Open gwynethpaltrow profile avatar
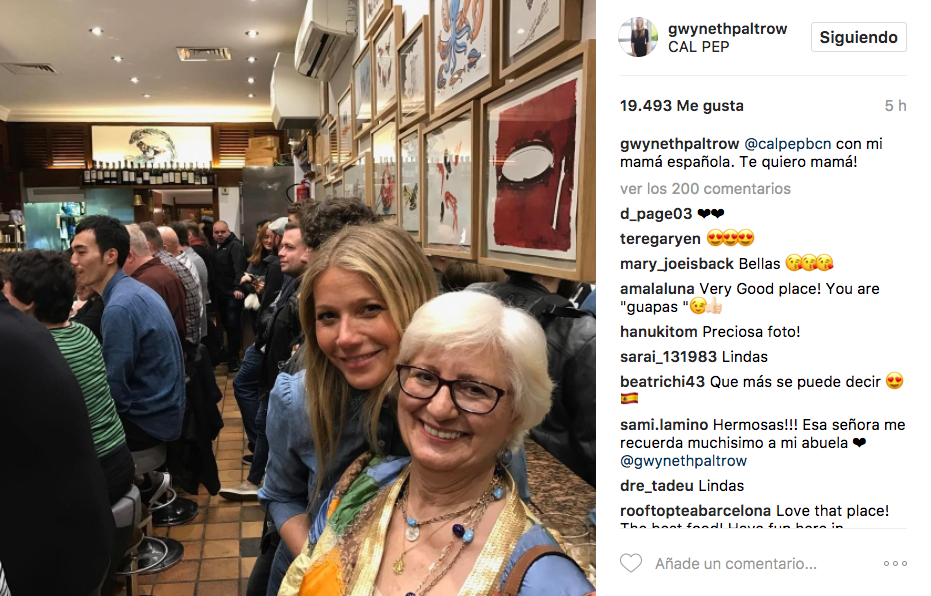The image size is (931, 596). point(638,37)
